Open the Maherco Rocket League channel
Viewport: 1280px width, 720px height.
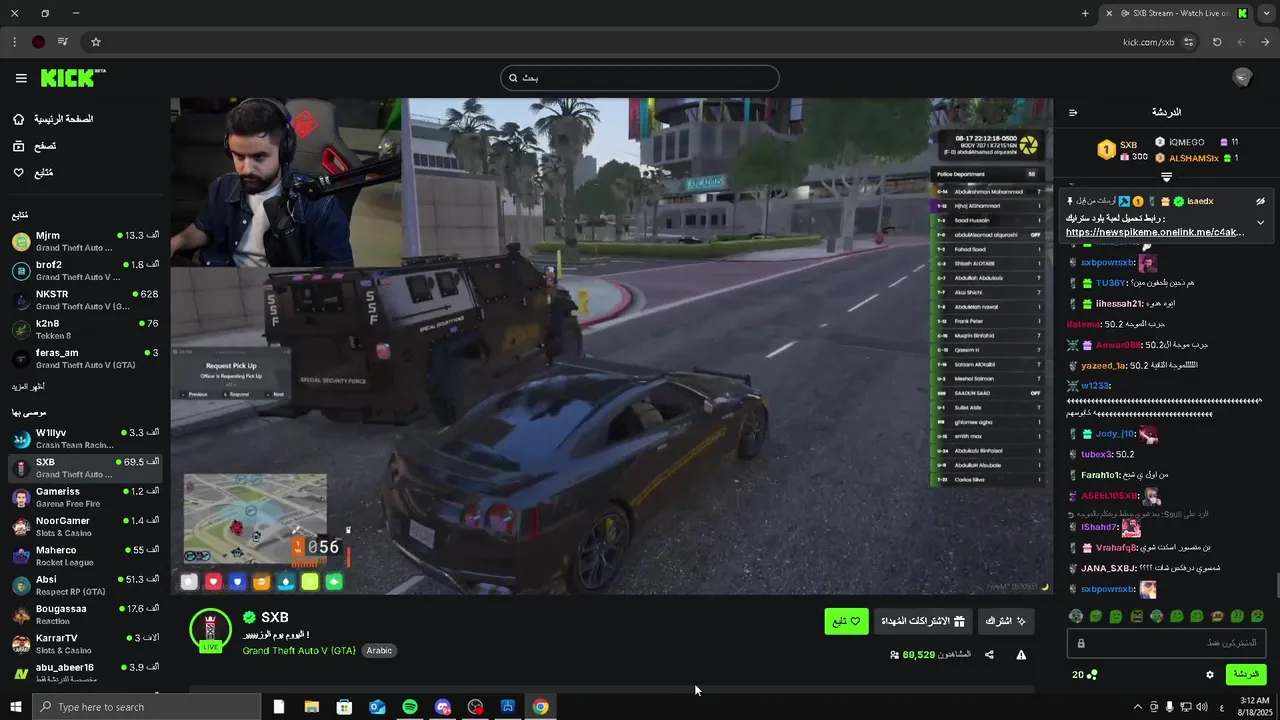tap(85, 555)
